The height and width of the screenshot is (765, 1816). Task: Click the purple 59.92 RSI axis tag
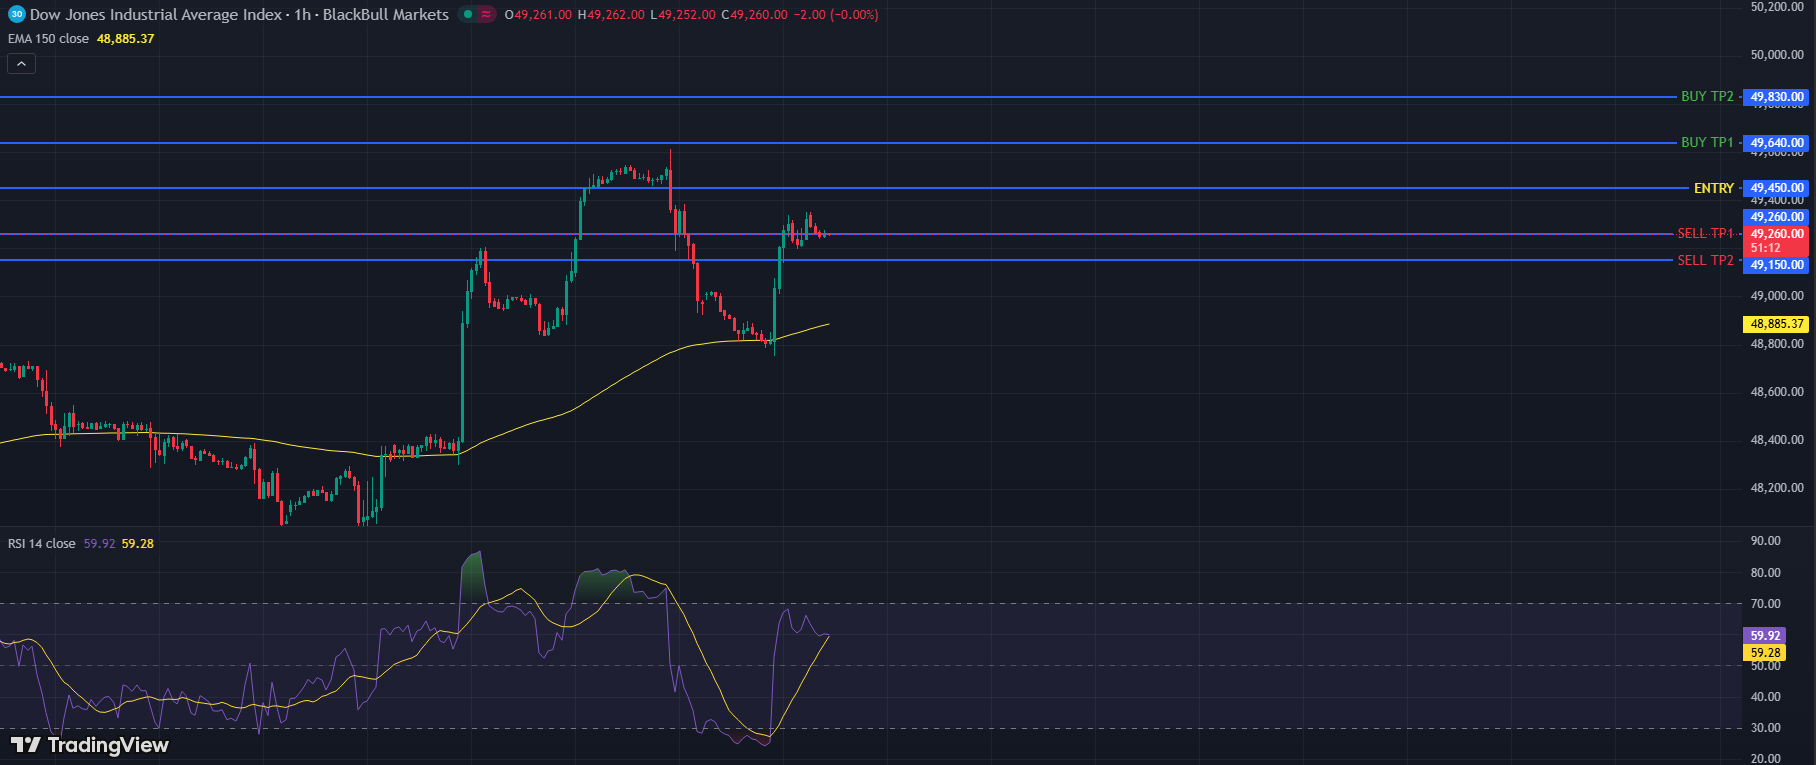click(1765, 636)
